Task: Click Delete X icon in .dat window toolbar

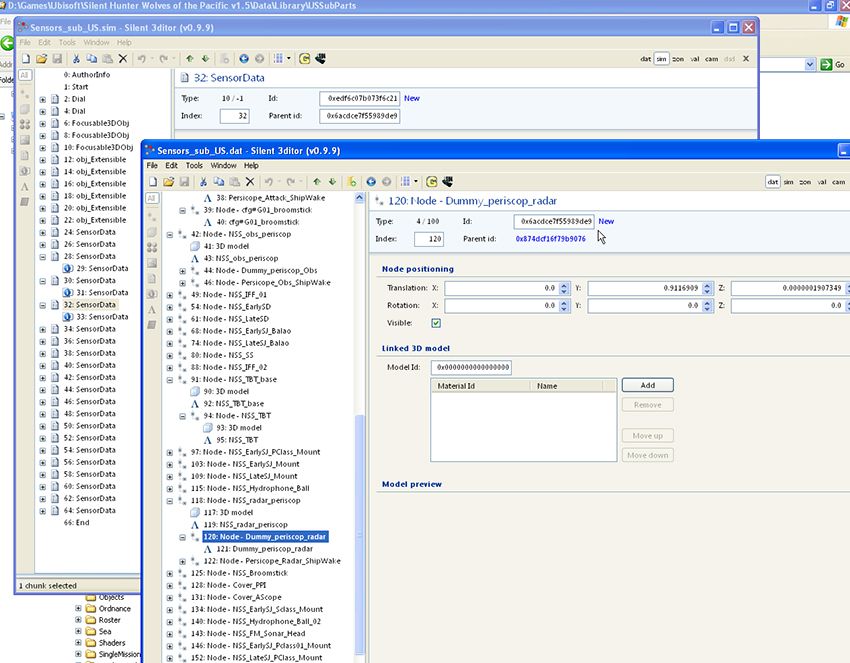Action: click(250, 182)
